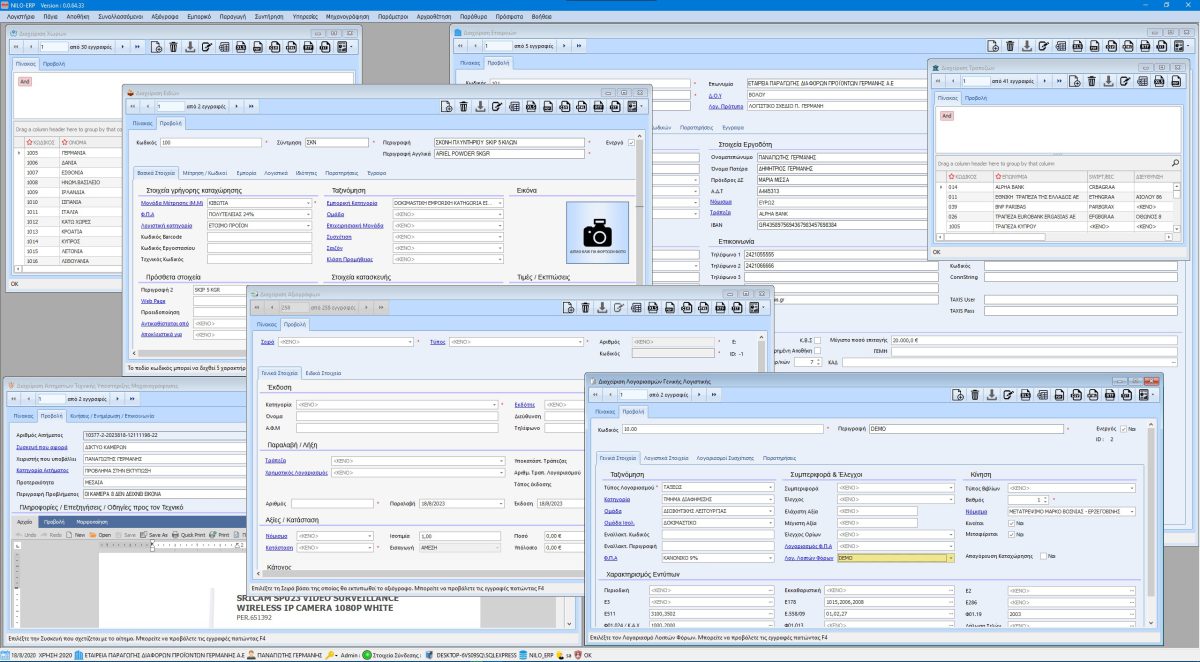
Task: Click the camera image placeholder under Εικόνα
Action: tap(597, 235)
